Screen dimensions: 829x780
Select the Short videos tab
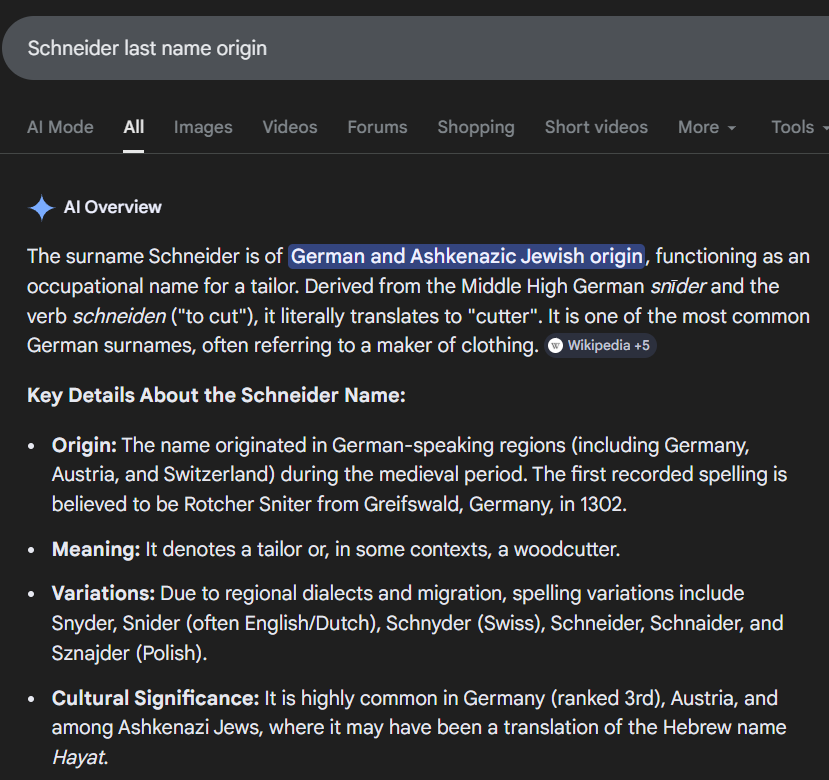tap(596, 127)
